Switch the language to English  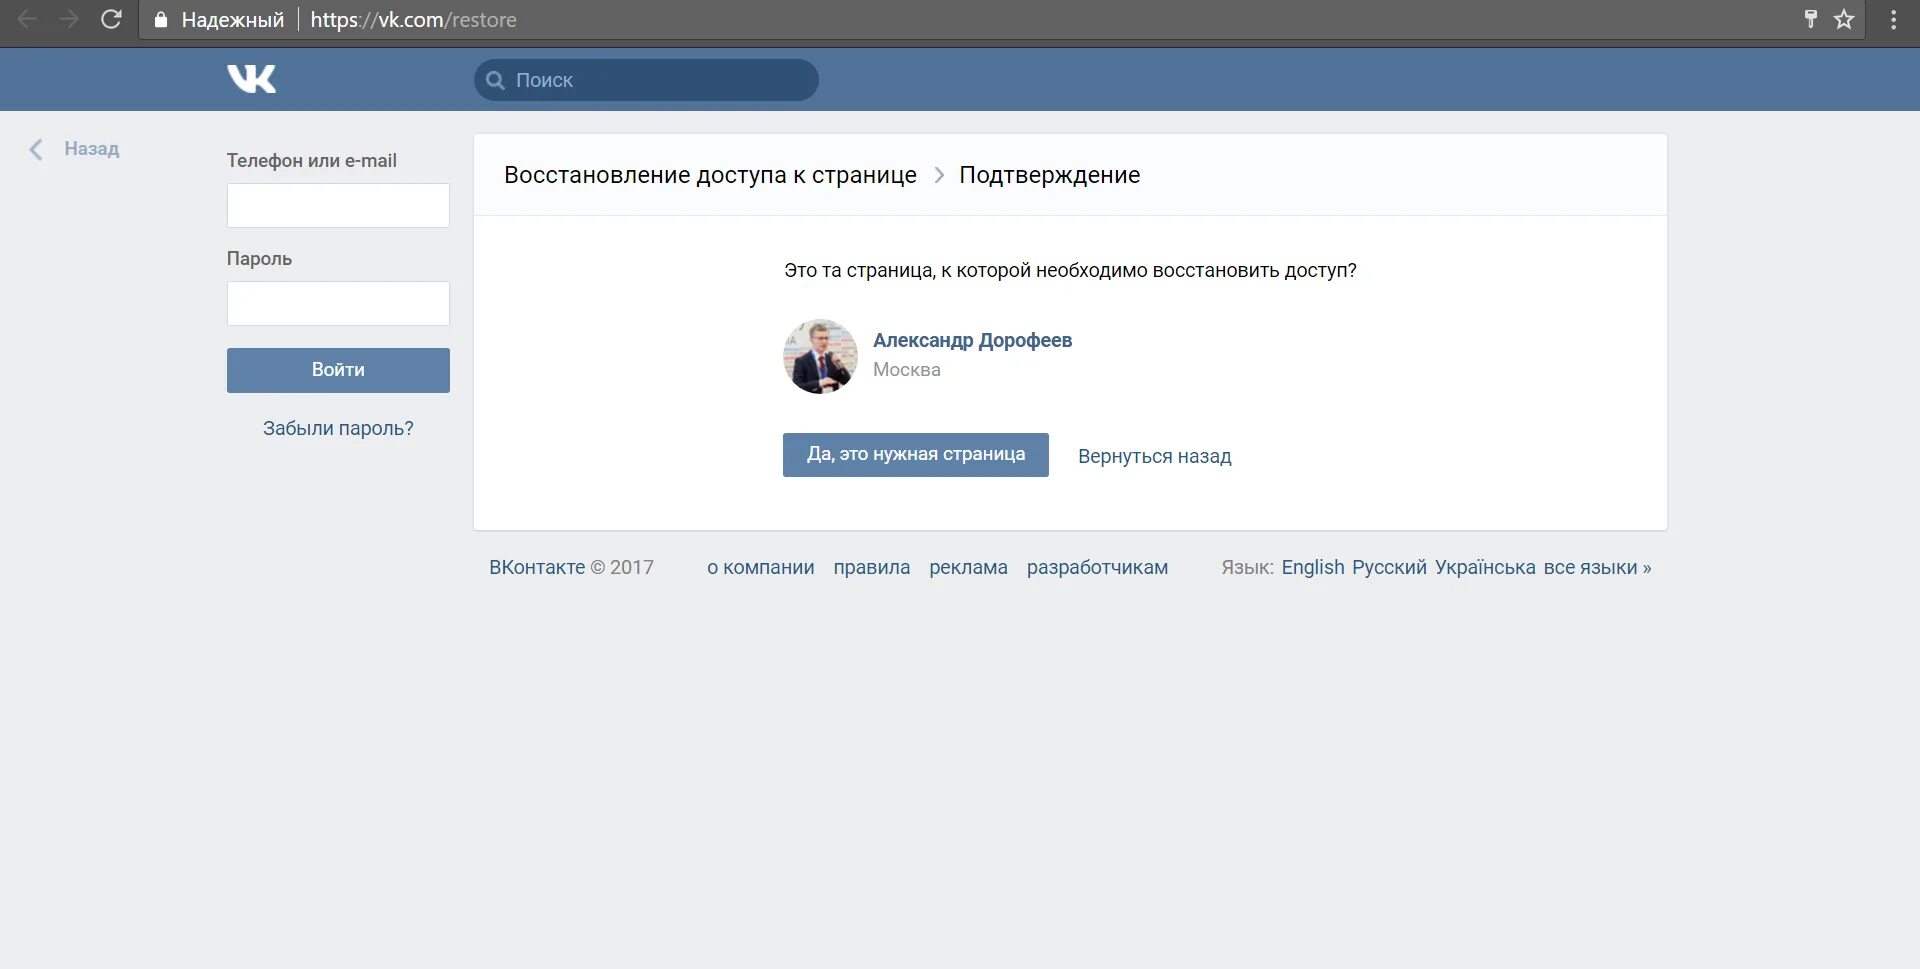(1312, 567)
